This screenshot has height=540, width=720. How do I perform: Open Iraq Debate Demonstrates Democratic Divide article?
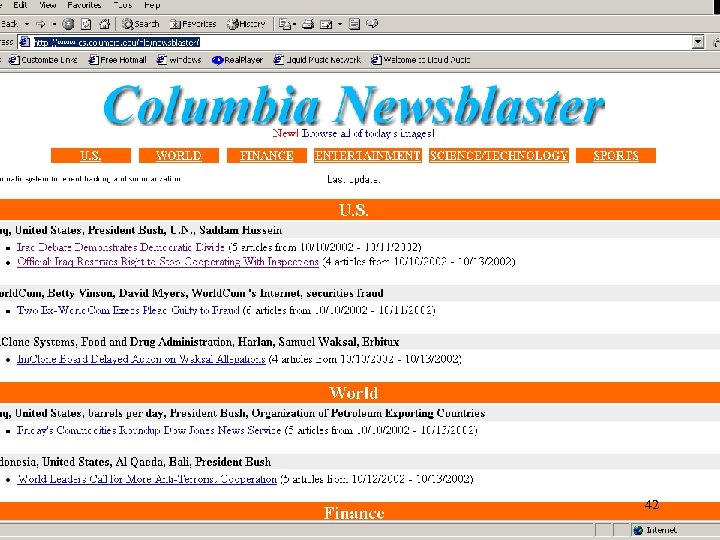point(121,247)
